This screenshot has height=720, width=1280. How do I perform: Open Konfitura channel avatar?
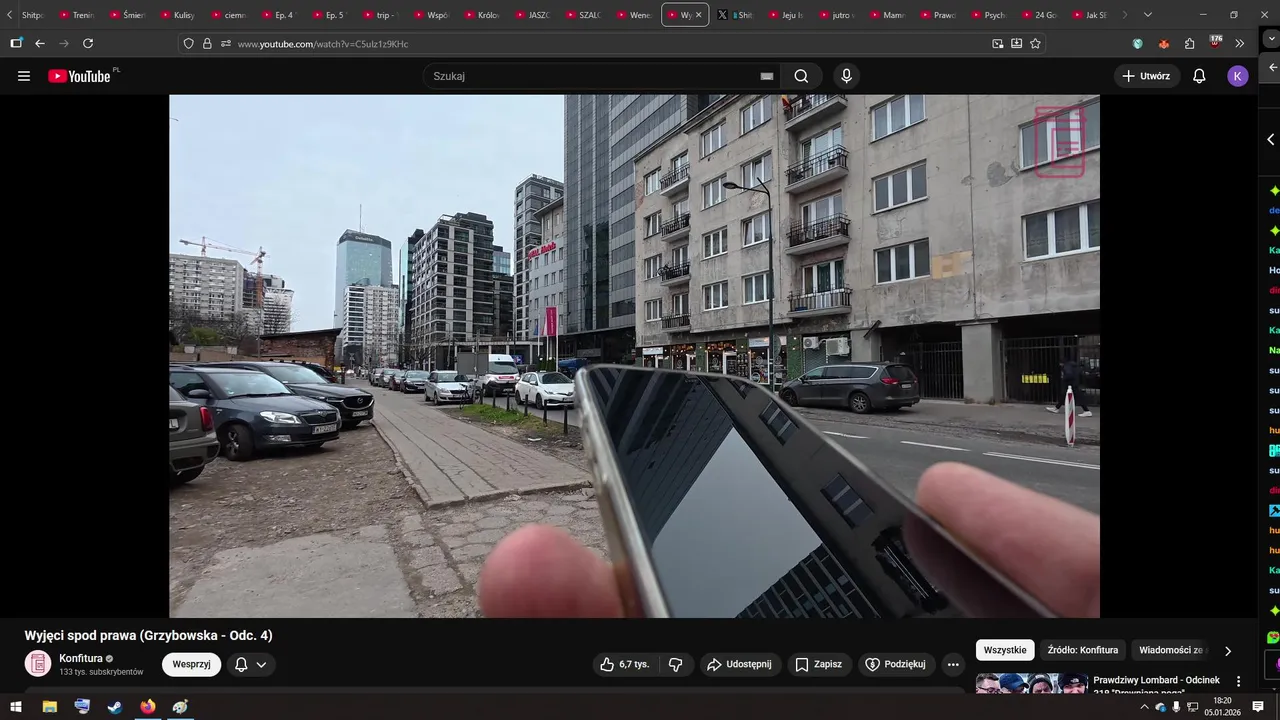[x=38, y=664]
